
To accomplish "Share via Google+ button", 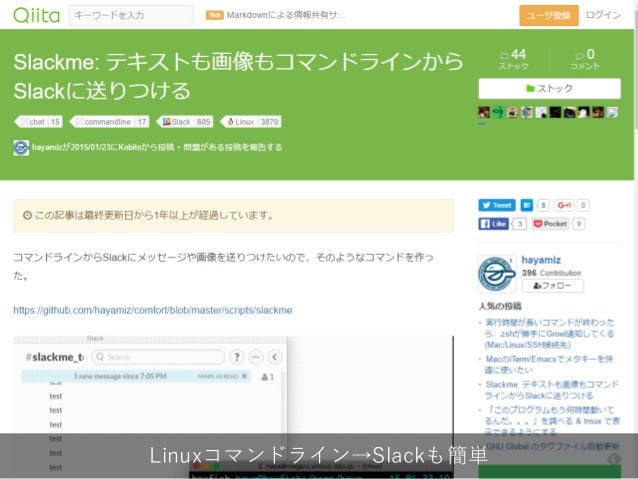I will 564,205.
